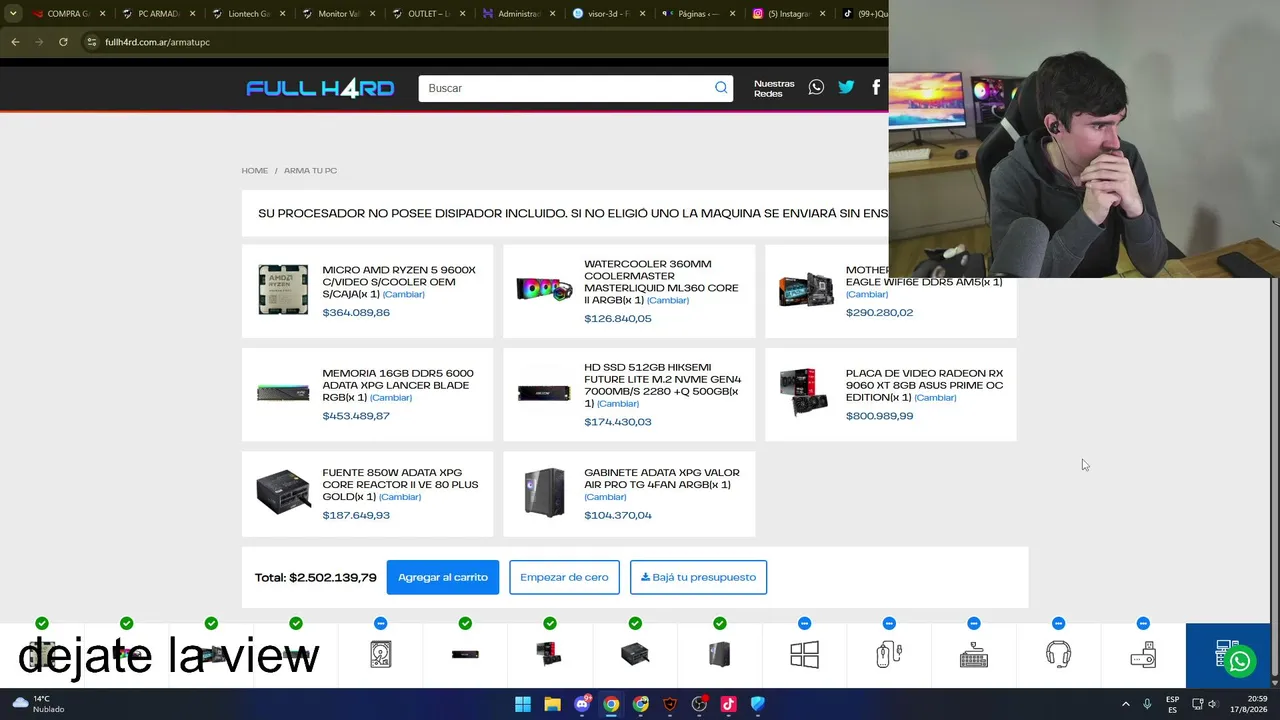
Task: Change the Radeon RX 9060 XT card
Action: [x=935, y=398]
